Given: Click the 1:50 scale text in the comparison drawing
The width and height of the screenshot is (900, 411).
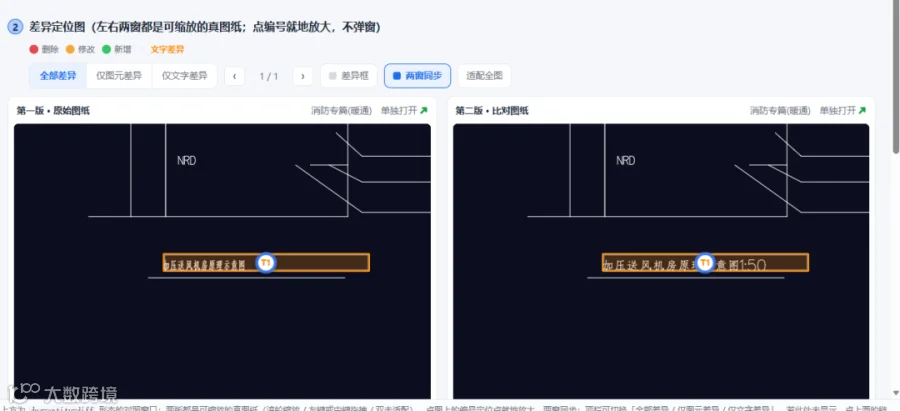Looking at the screenshot, I should pos(752,265).
